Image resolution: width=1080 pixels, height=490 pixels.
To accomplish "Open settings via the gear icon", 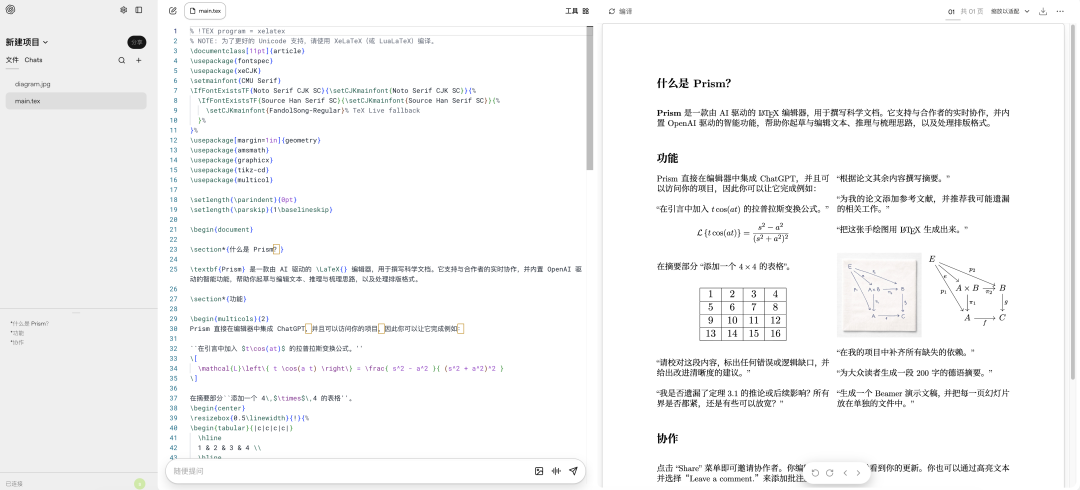I will click(x=123, y=10).
